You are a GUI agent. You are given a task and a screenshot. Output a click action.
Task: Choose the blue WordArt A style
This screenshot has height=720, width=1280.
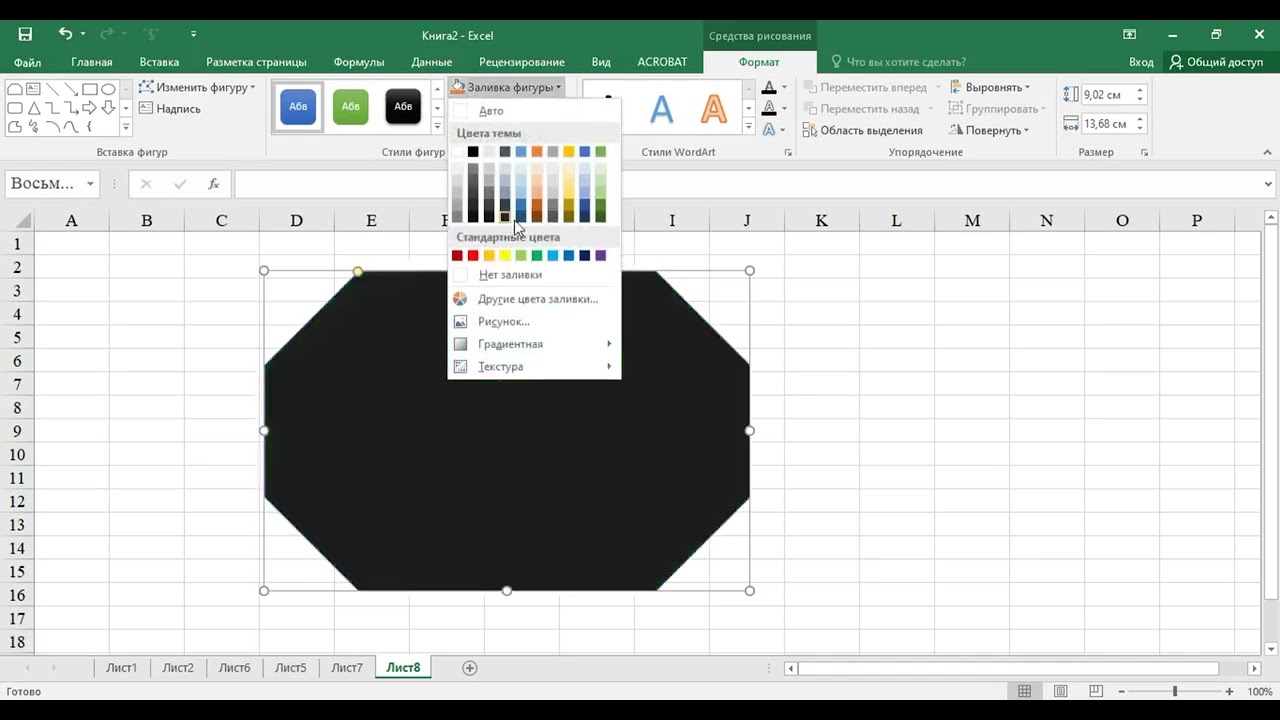661,108
